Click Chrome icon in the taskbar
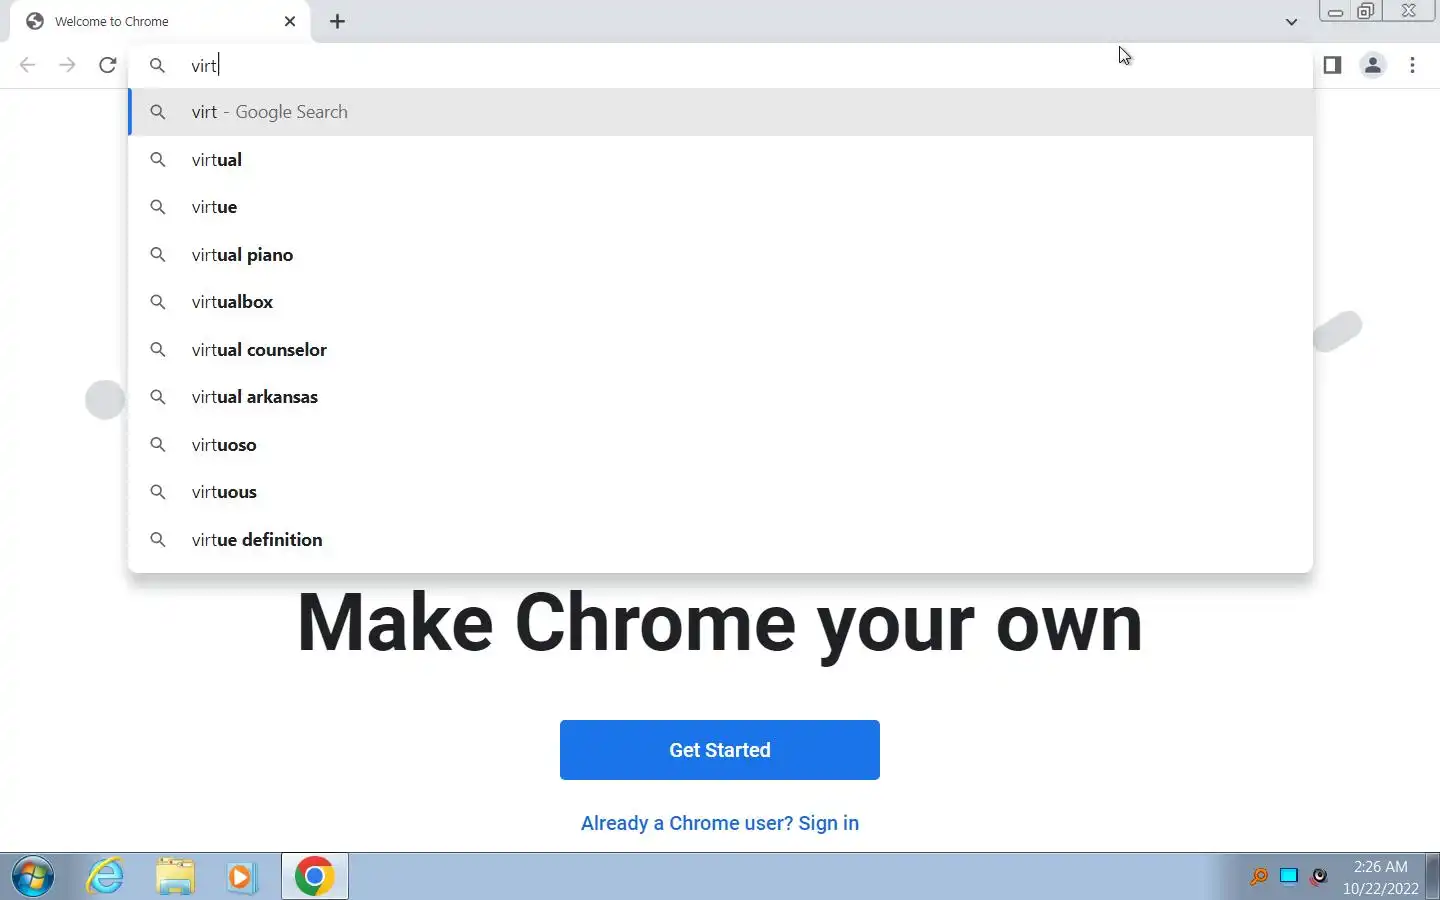This screenshot has height=900, width=1440. tap(314, 877)
